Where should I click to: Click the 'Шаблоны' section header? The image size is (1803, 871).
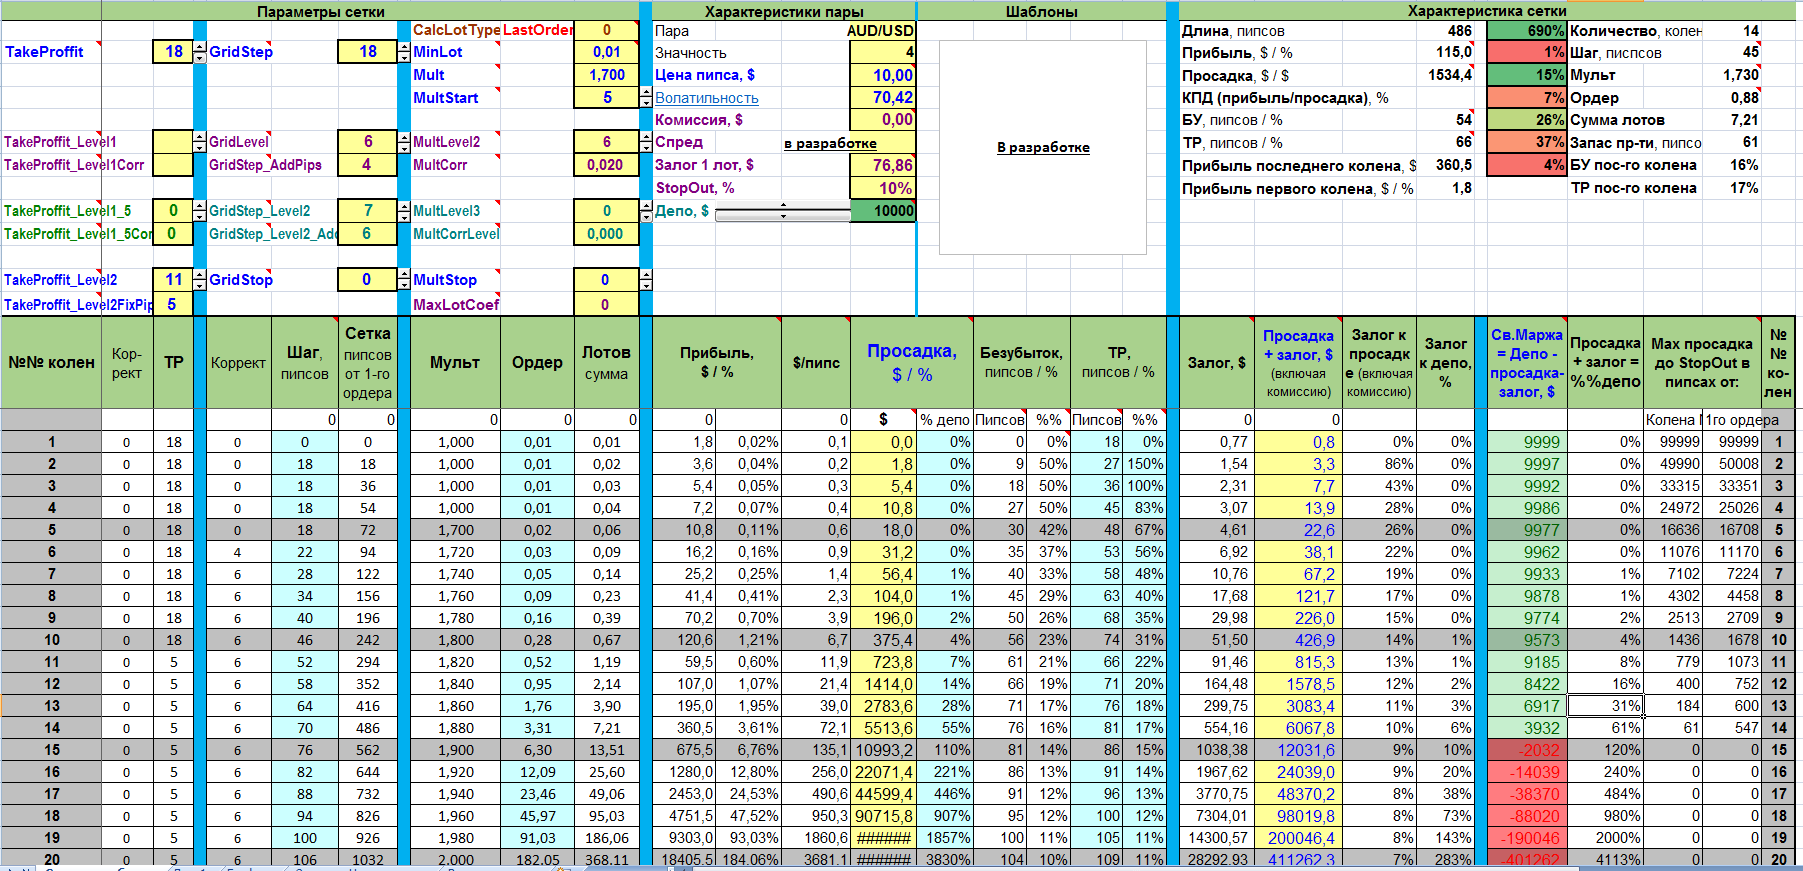(x=1041, y=12)
